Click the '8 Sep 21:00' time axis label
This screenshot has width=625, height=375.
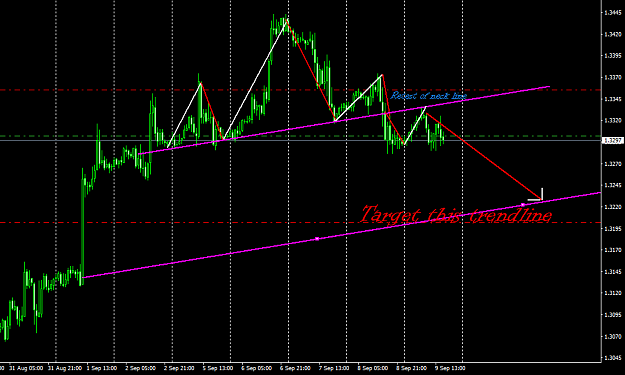(x=411, y=368)
